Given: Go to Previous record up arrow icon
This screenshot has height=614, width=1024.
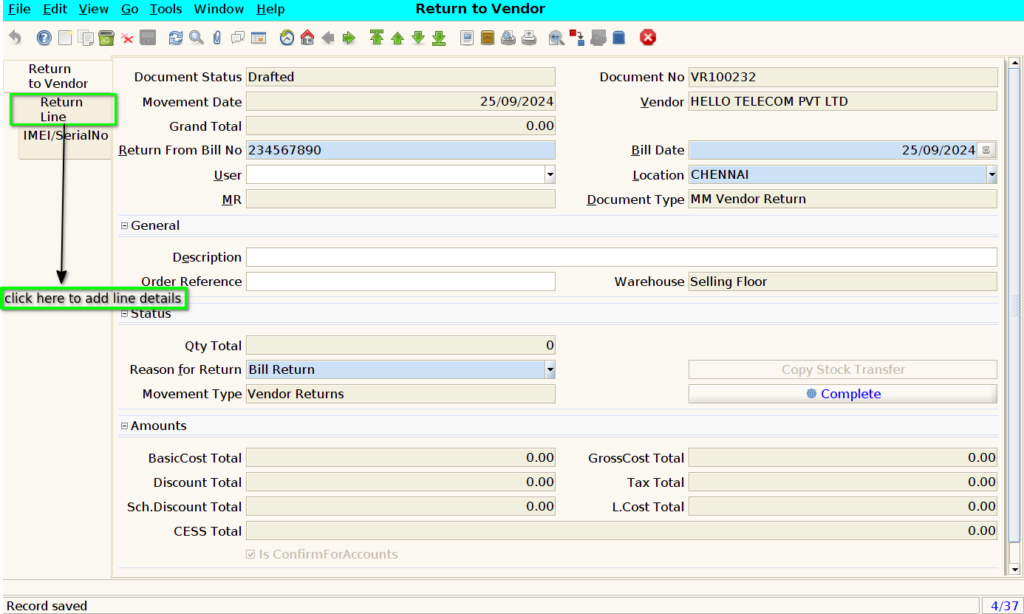Looking at the screenshot, I should [397, 38].
